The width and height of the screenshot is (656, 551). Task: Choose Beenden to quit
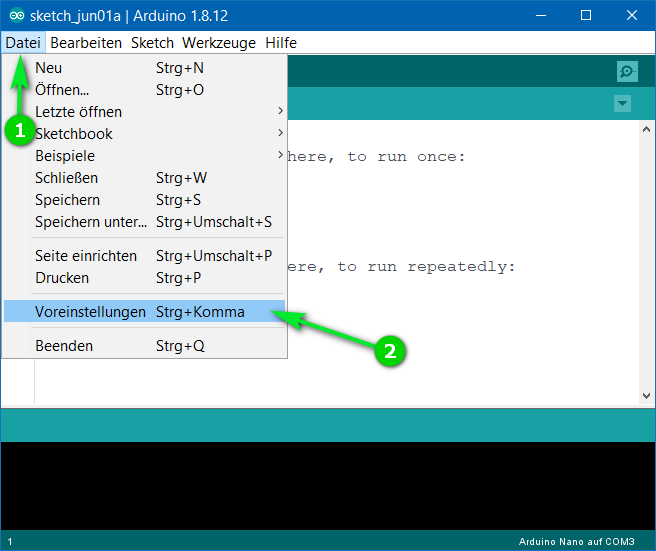coord(144,346)
